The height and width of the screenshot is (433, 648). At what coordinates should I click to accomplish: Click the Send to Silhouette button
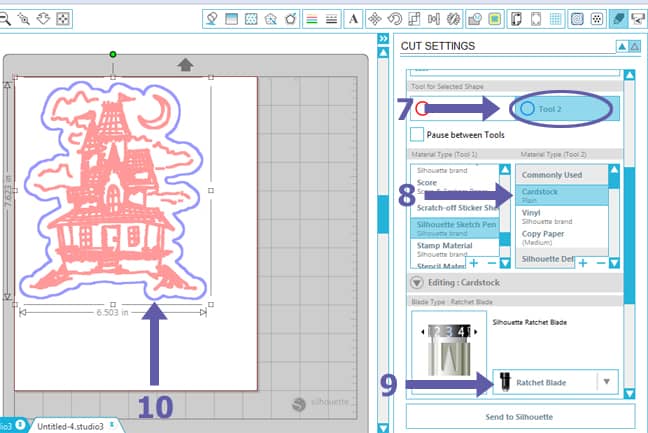(520, 417)
